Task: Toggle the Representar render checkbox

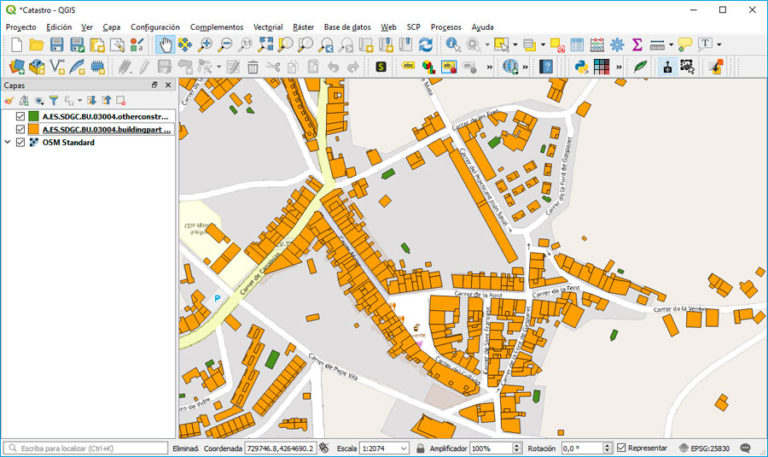Action: click(622, 448)
